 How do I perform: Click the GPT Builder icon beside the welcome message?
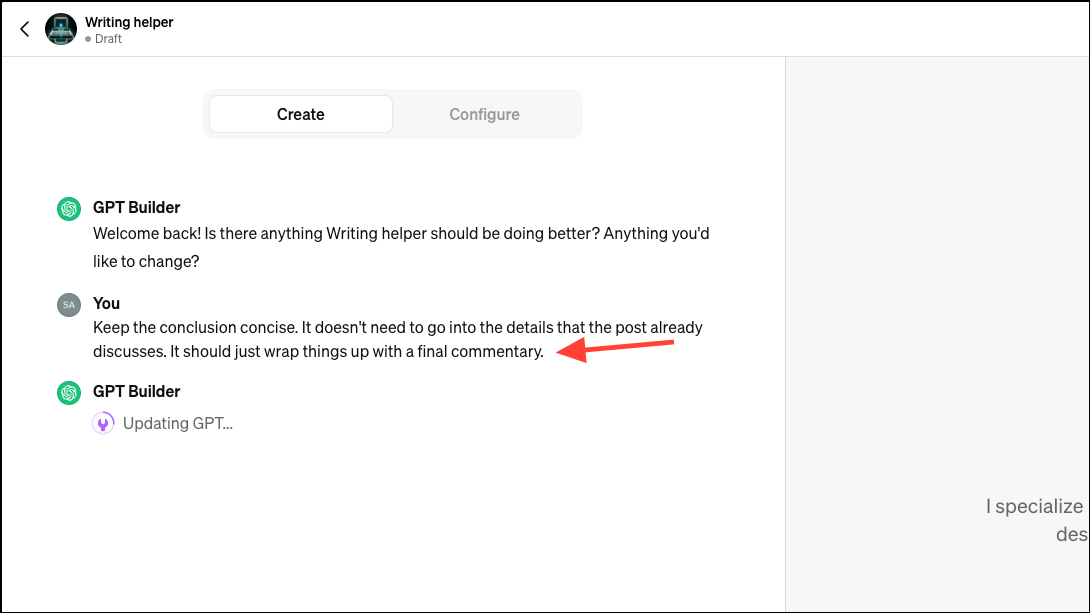(x=68, y=208)
